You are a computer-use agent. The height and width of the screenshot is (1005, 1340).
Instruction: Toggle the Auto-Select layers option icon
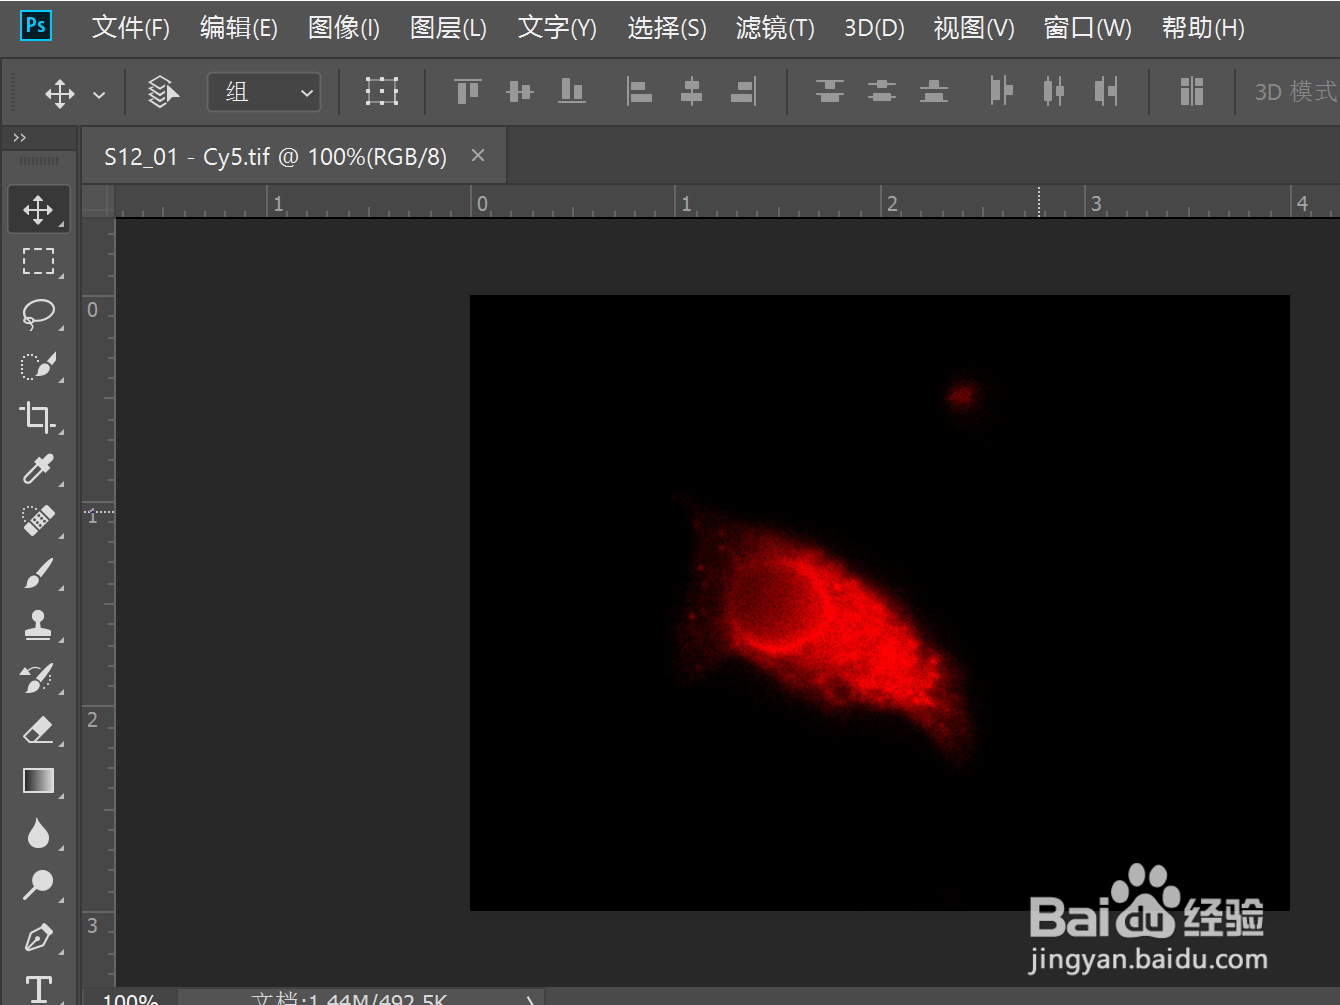pyautogui.click(x=163, y=92)
